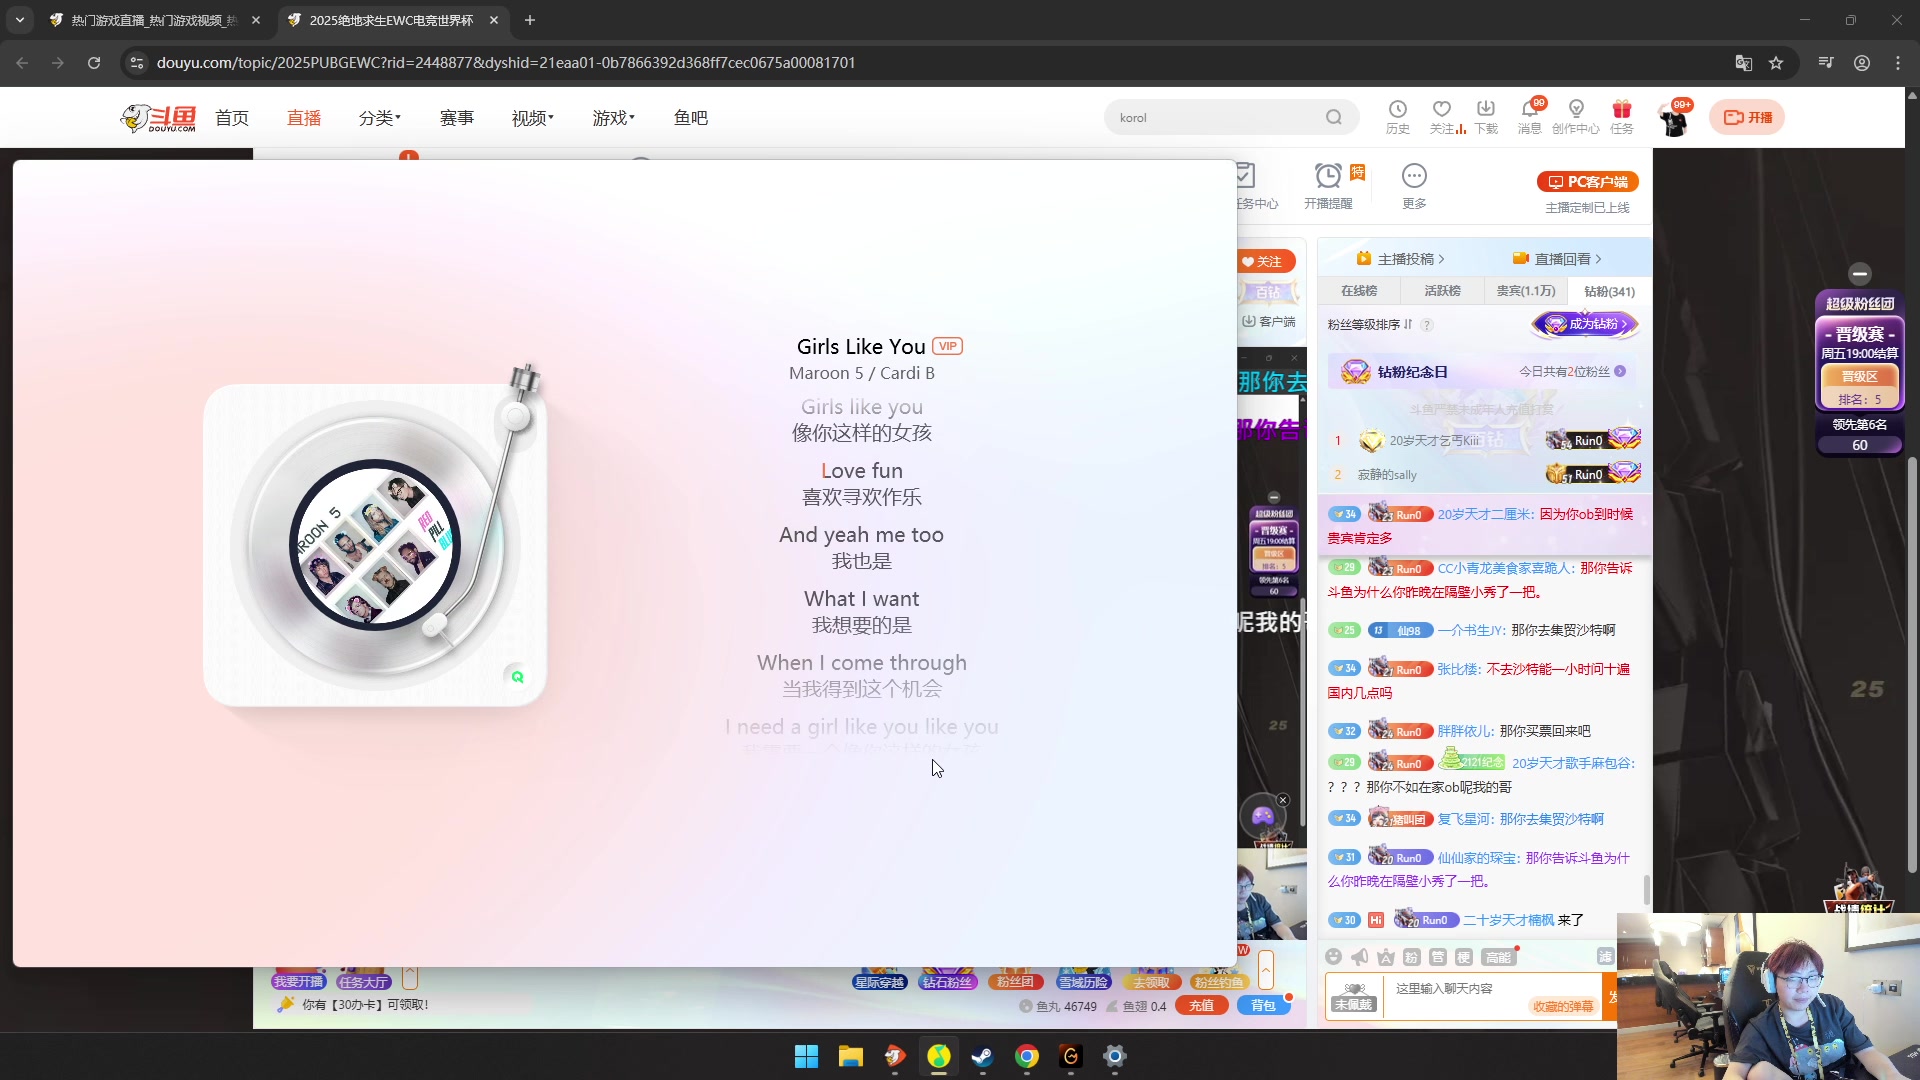The width and height of the screenshot is (1920, 1080).
Task: Expand the 游戏 dropdown menu
Action: (x=613, y=118)
